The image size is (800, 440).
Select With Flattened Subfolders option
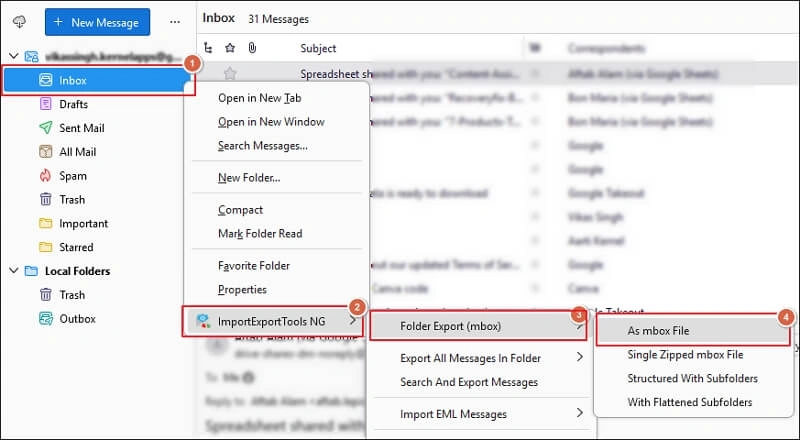tap(690, 402)
